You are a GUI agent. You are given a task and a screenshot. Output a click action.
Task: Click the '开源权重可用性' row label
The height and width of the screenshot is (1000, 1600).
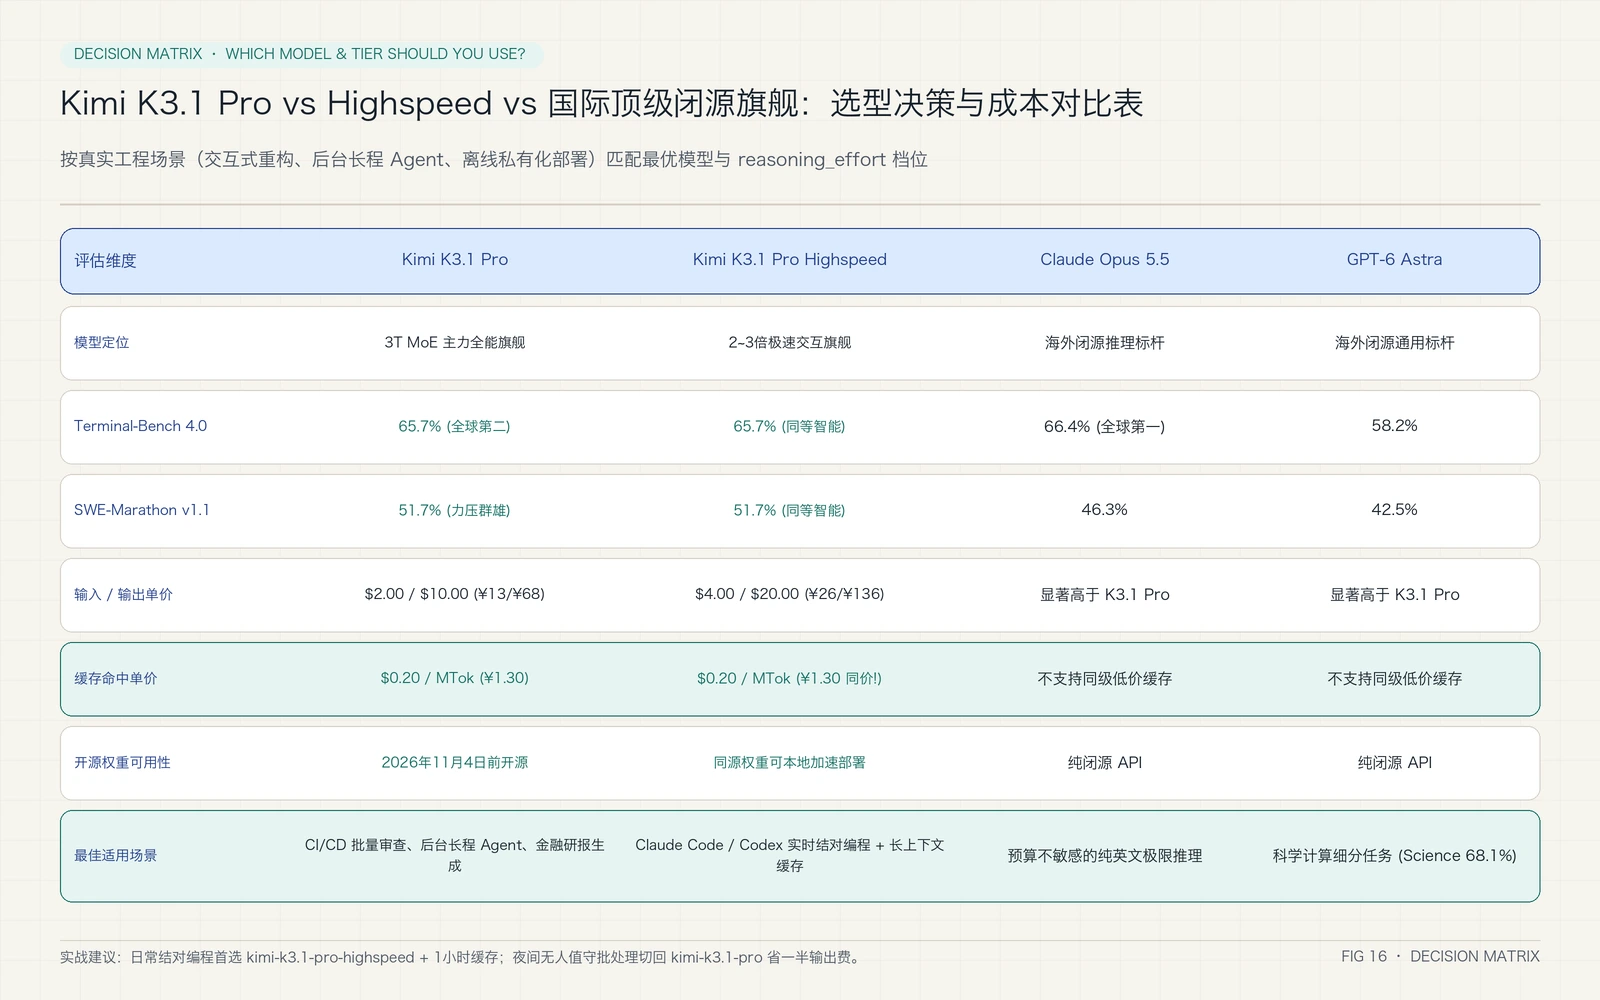tap(122, 763)
